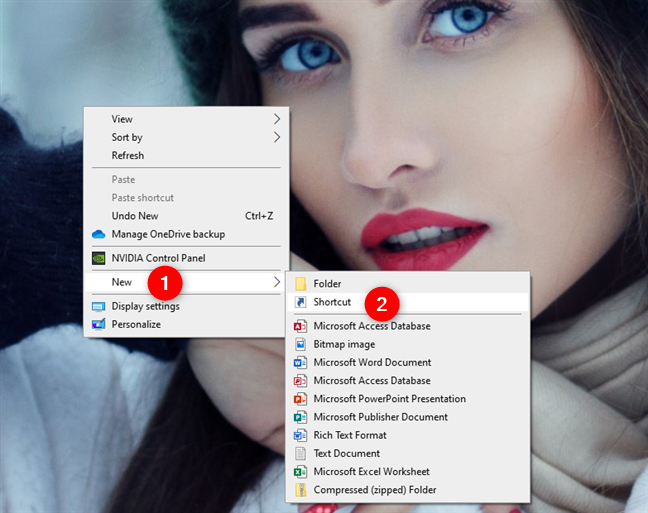Image resolution: width=648 pixels, height=513 pixels.
Task: Click the Rich Text Format icon
Action: pos(300,435)
